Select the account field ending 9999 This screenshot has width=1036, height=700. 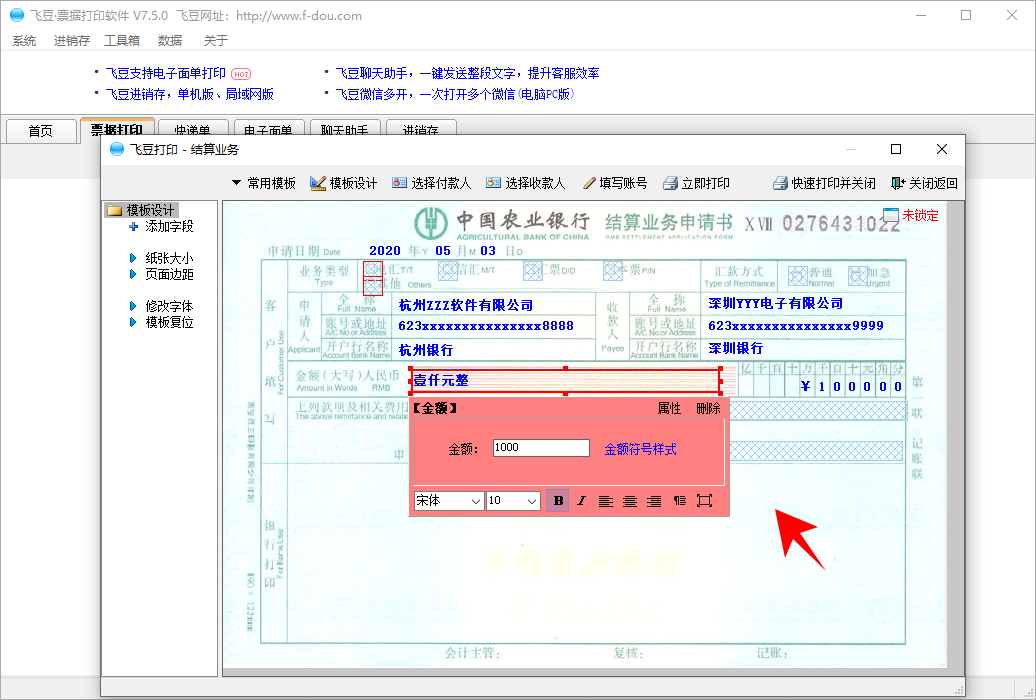coord(796,326)
